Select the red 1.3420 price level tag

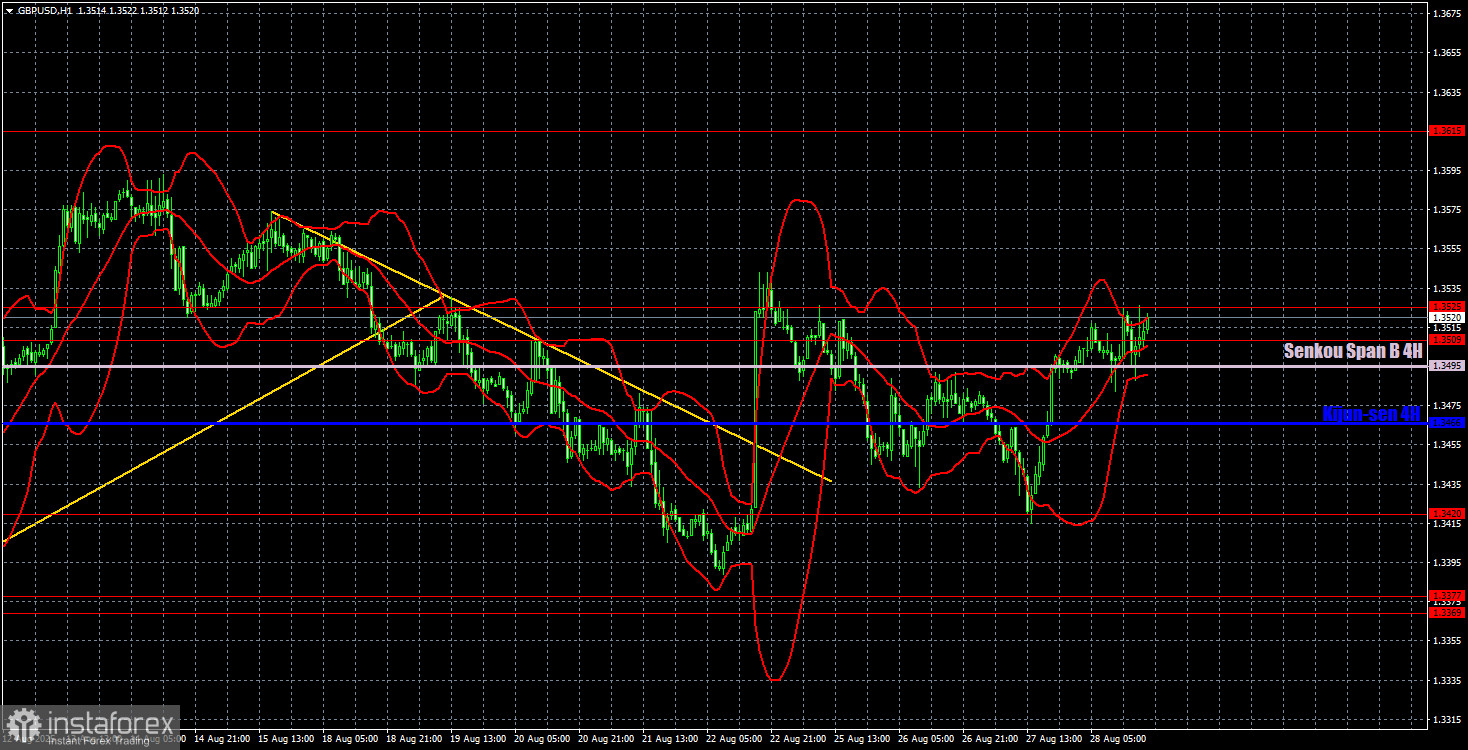(1447, 513)
